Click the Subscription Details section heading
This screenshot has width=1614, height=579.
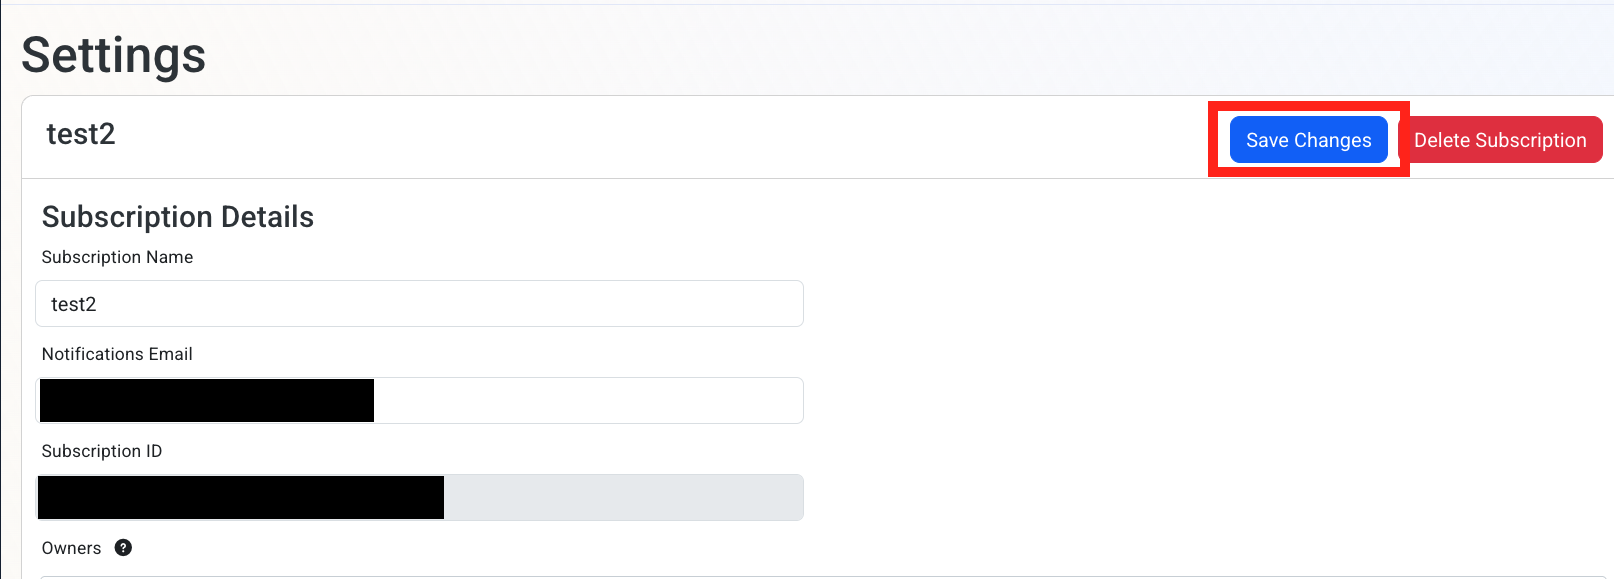pos(178,216)
